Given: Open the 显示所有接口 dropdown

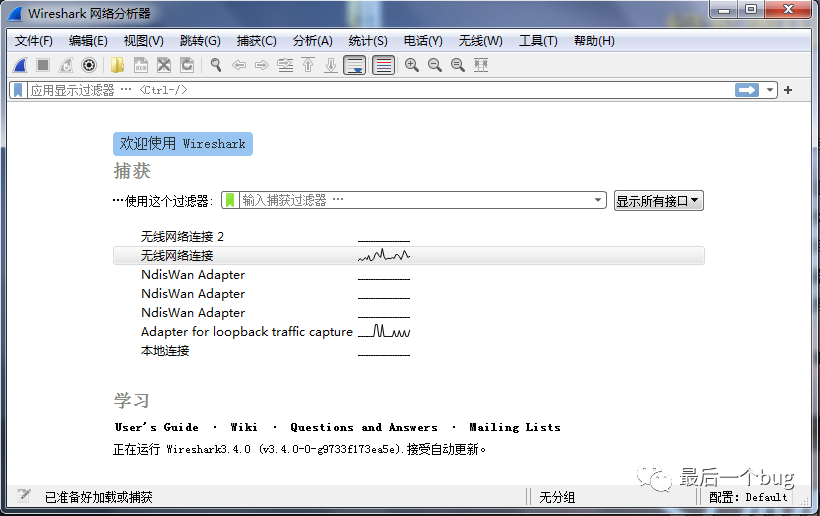Looking at the screenshot, I should click(x=659, y=200).
